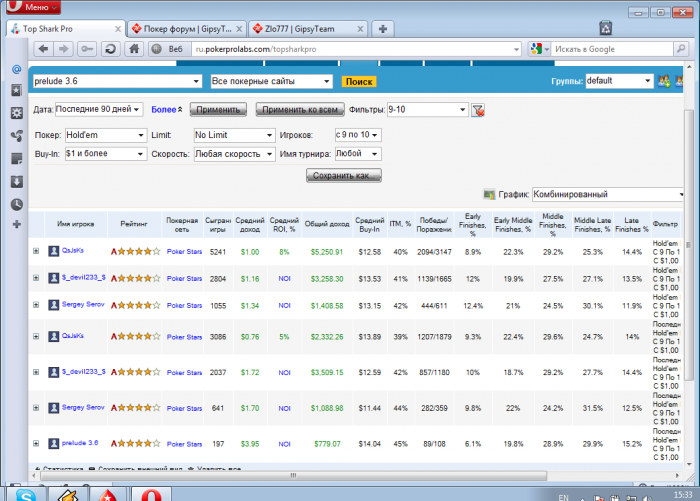This screenshot has height=501, width=700.
Task: Click the clear filter funnel icon
Action: click(x=478, y=110)
